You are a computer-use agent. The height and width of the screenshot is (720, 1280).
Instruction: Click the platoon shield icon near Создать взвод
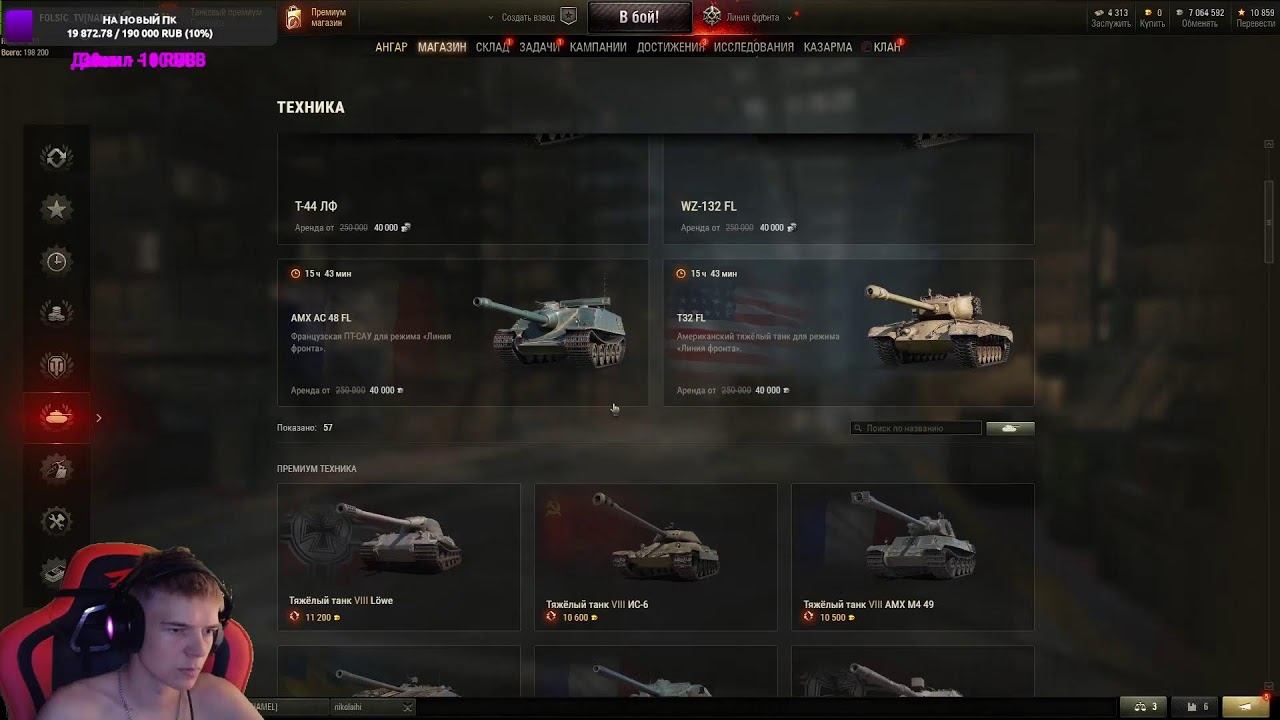point(568,16)
